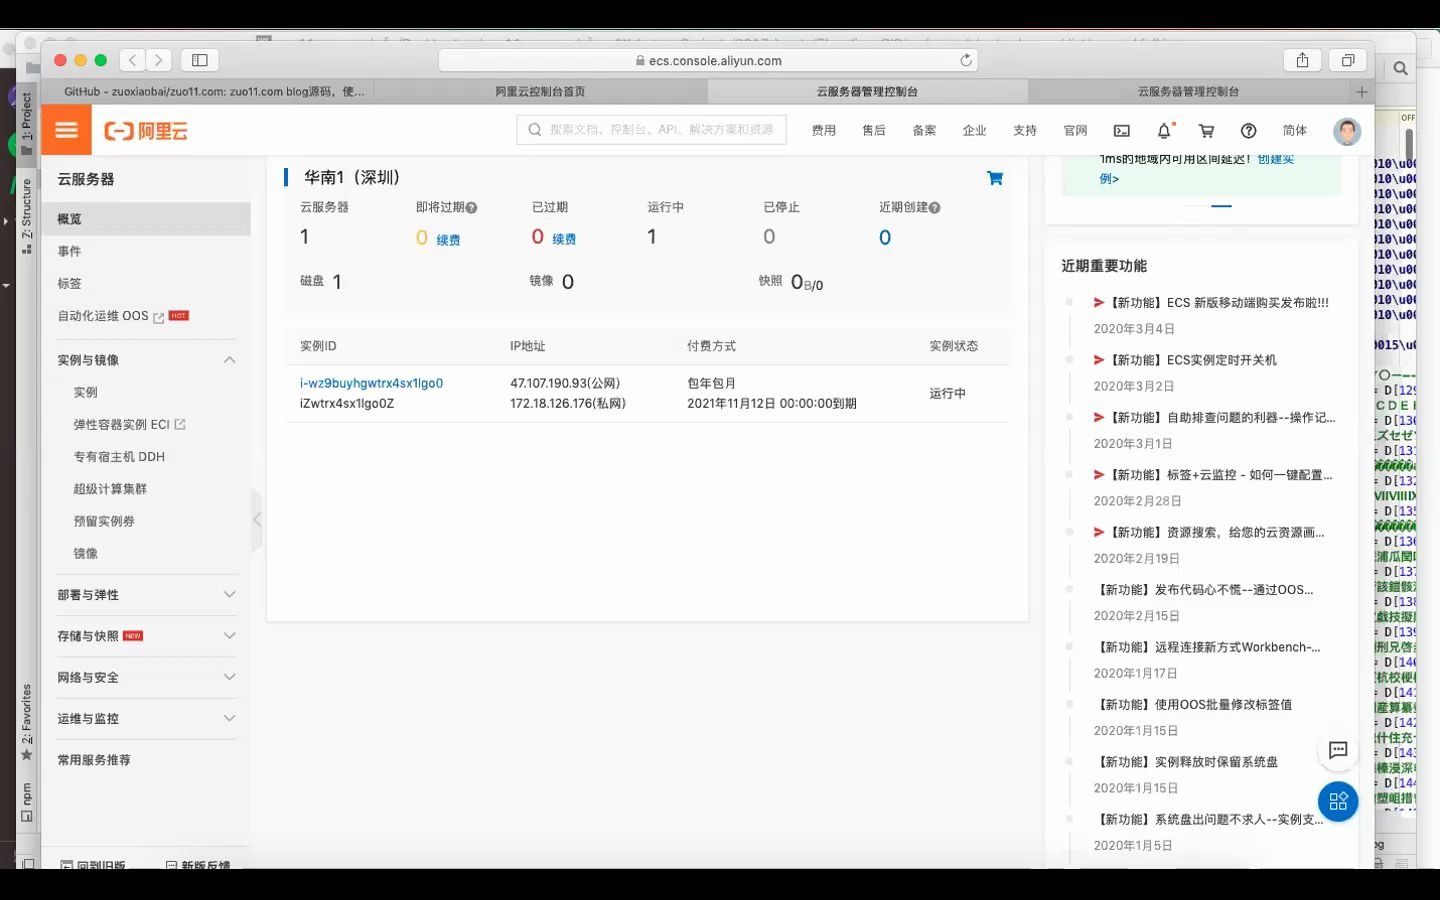Switch to the 阿里云控制台首页 tab

pyautogui.click(x=541, y=91)
